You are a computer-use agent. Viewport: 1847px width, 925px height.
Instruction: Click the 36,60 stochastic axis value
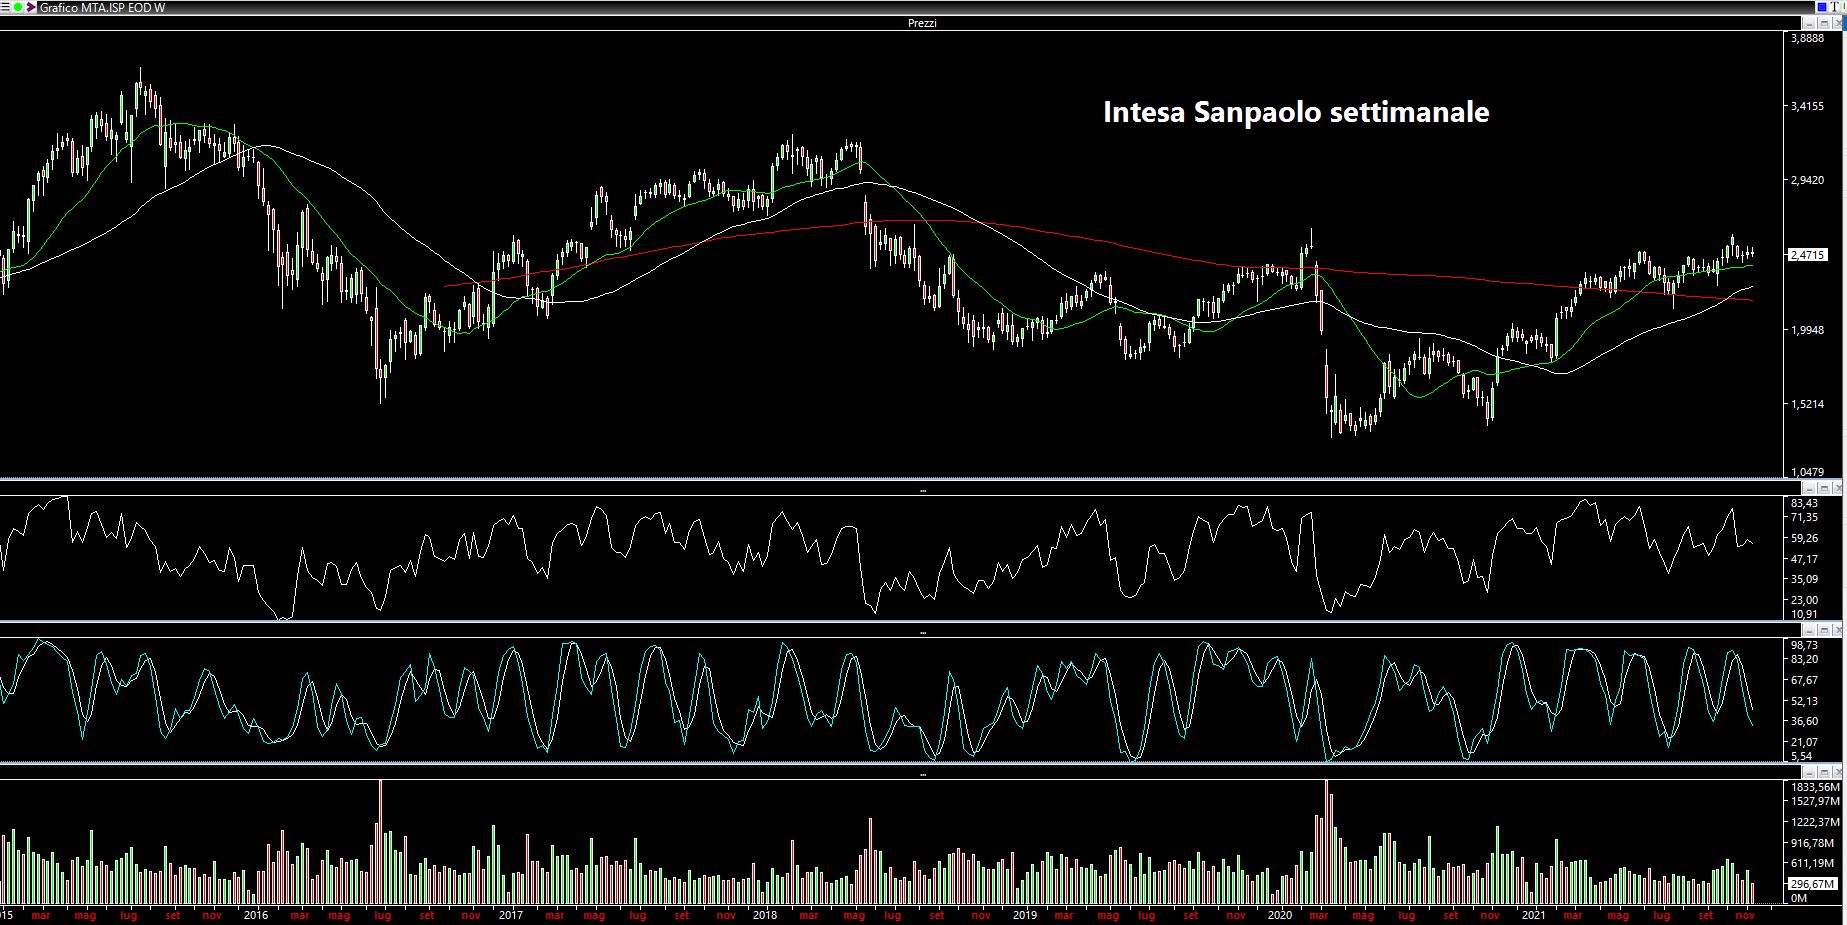(x=1805, y=721)
